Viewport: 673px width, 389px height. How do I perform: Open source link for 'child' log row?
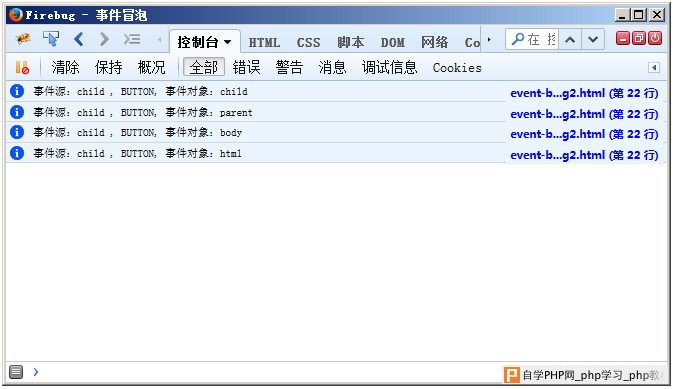584,93
